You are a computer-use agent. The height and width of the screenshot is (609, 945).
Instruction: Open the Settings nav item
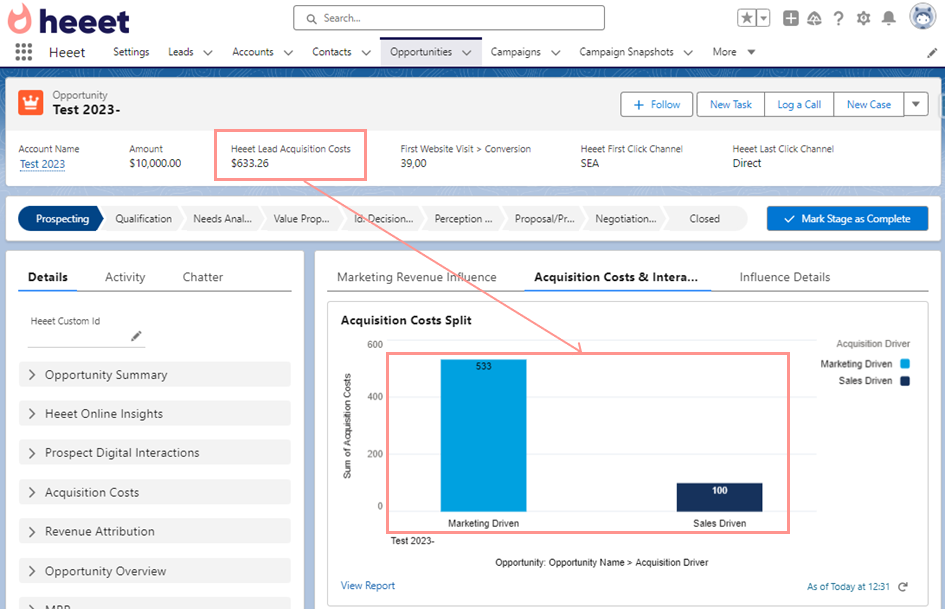click(131, 52)
